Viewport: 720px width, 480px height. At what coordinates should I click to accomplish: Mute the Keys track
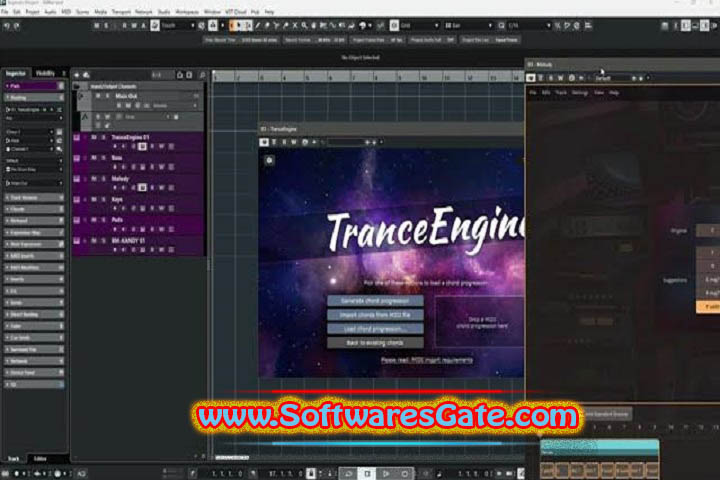pos(94,199)
